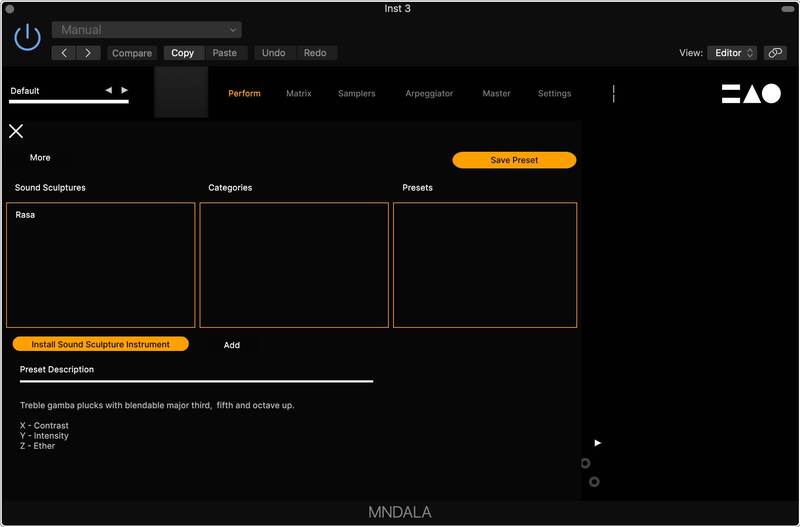Viewport: 800px width, 527px height.
Task: Click the link chain icon
Action: [775, 53]
